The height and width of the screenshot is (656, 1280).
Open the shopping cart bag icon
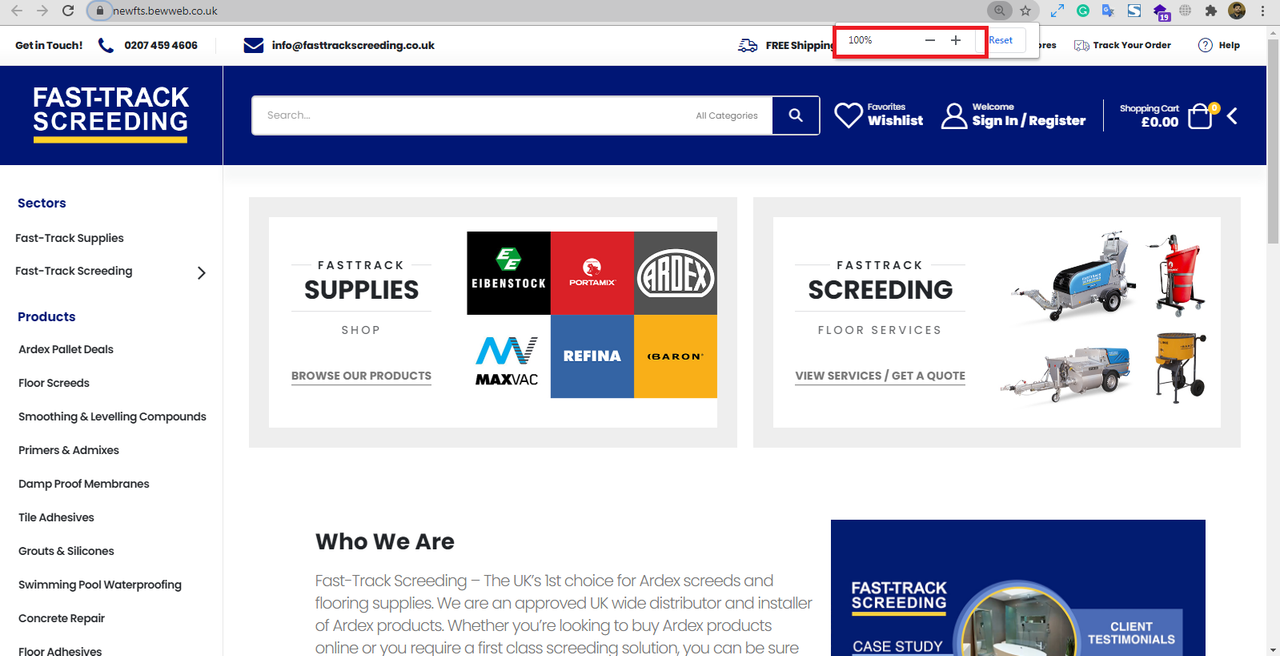[1201, 116]
